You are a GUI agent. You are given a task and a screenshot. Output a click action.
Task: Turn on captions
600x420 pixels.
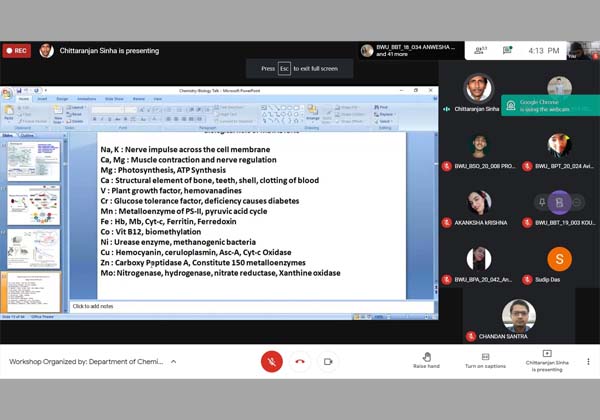click(x=485, y=360)
